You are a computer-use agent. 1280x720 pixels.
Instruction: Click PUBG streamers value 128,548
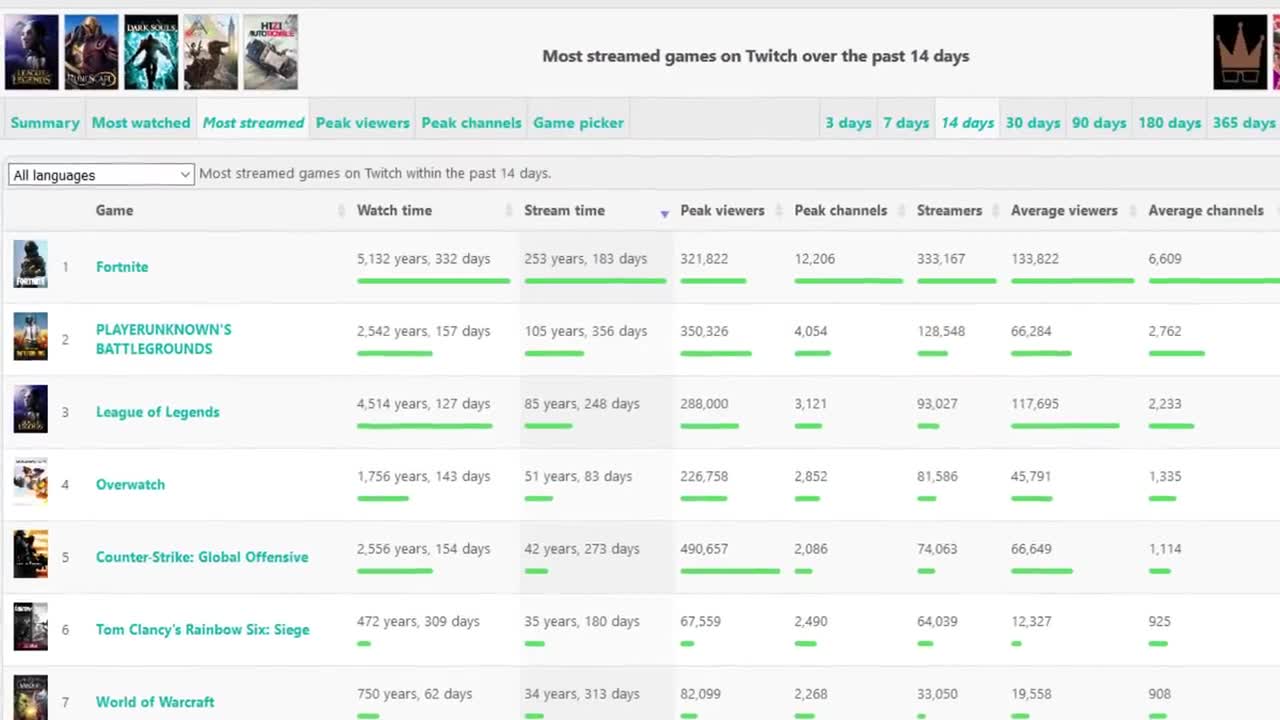(941, 331)
